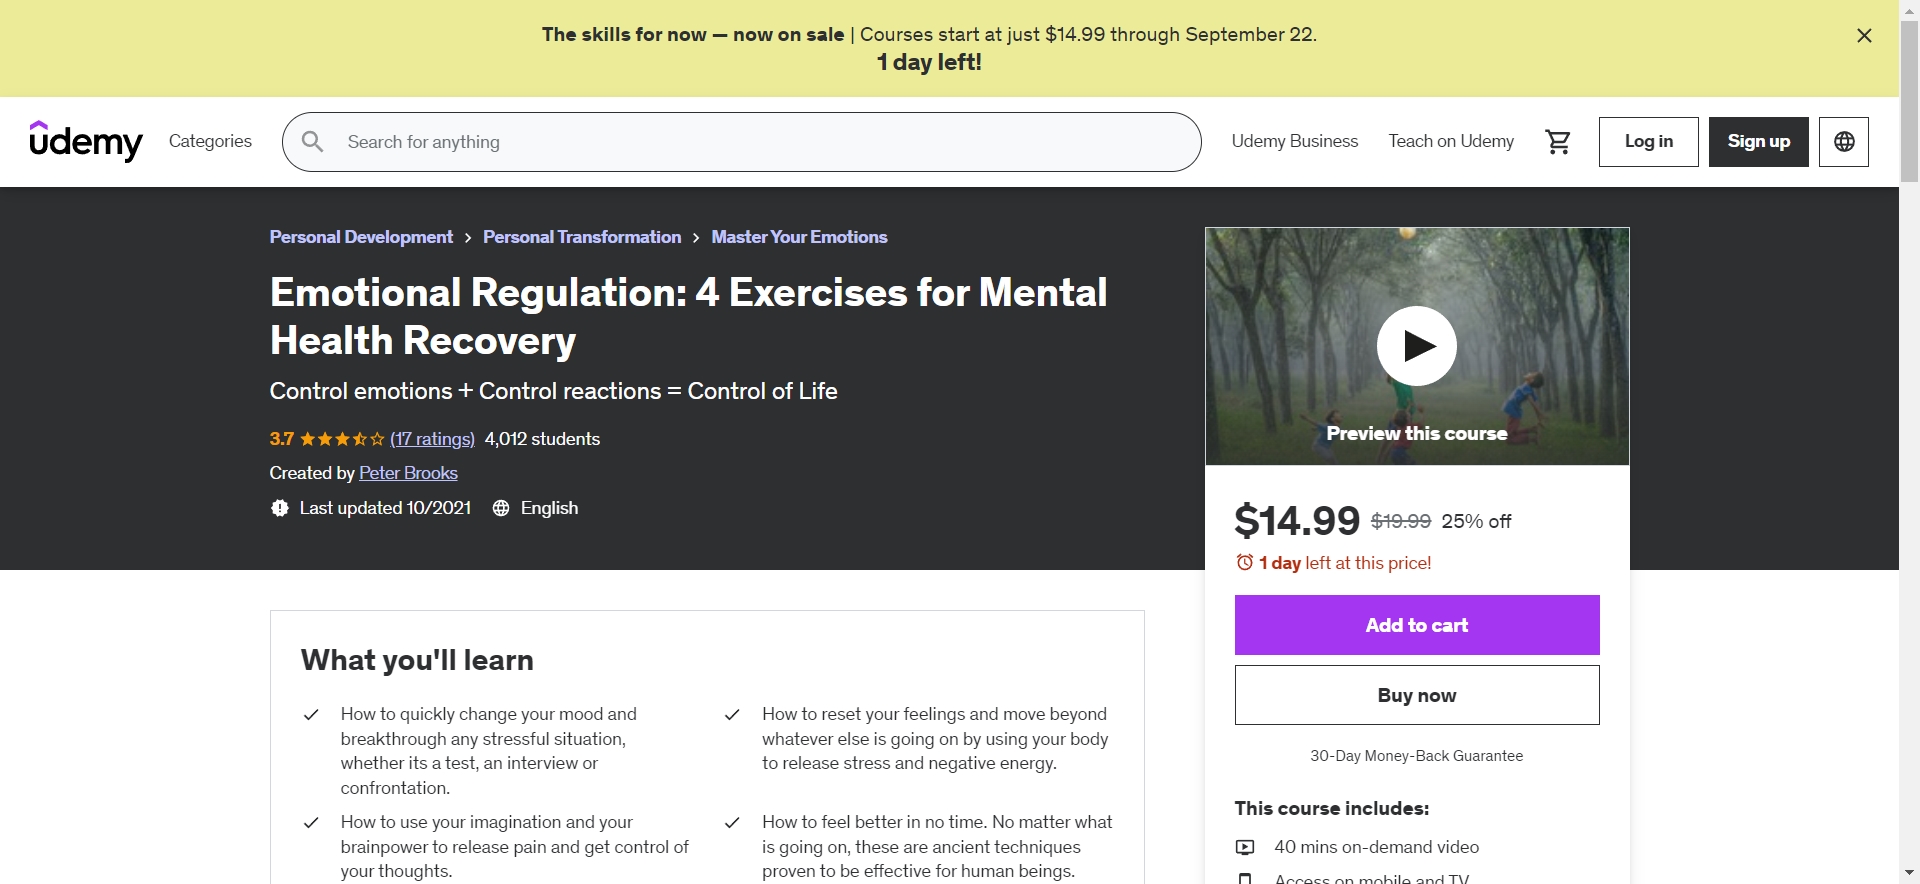Screen dimensions: 1920x884
Task: Click the Buy now button
Action: (x=1416, y=695)
